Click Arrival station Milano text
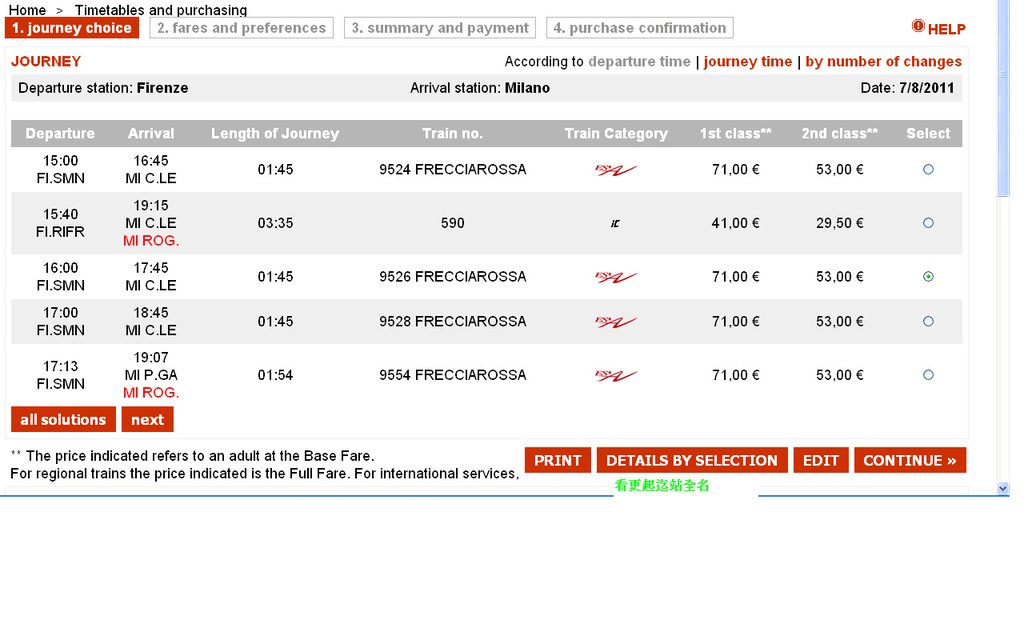The image size is (1024, 640). [x=480, y=88]
